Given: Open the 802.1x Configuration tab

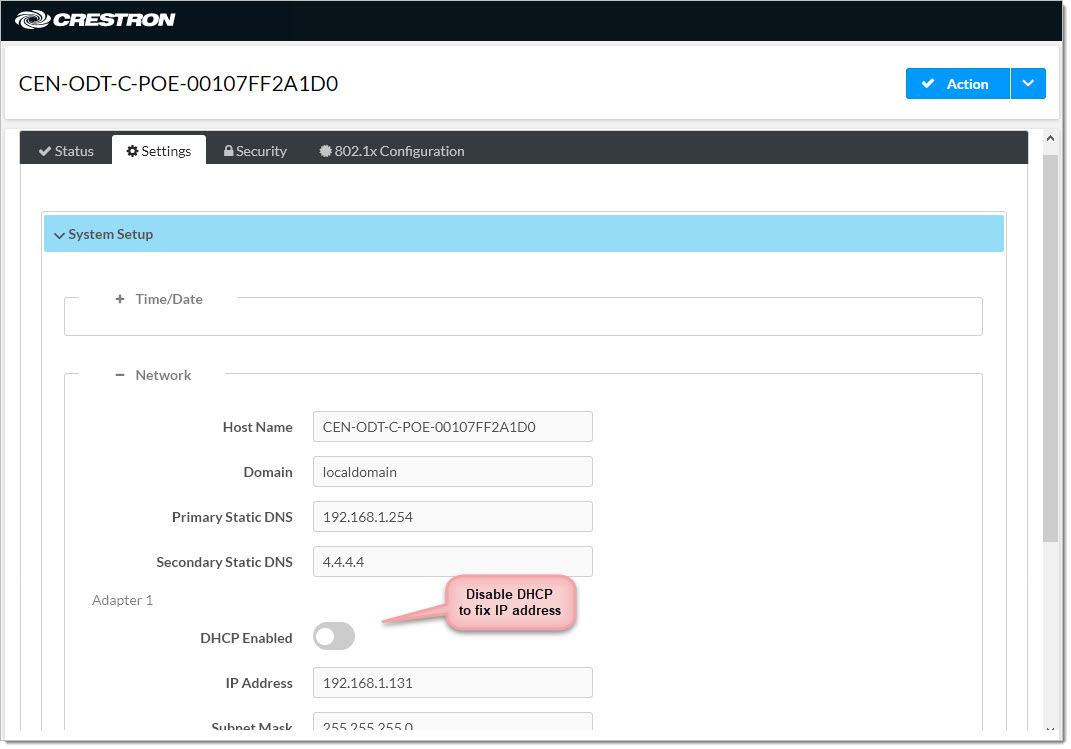Looking at the screenshot, I should click(x=392, y=151).
